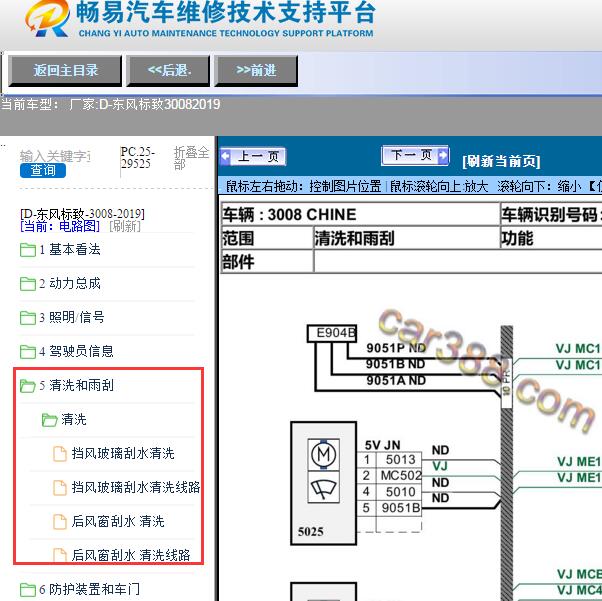Expand folder 2 动力总成
Viewport: 602px width, 601px height.
(69, 284)
